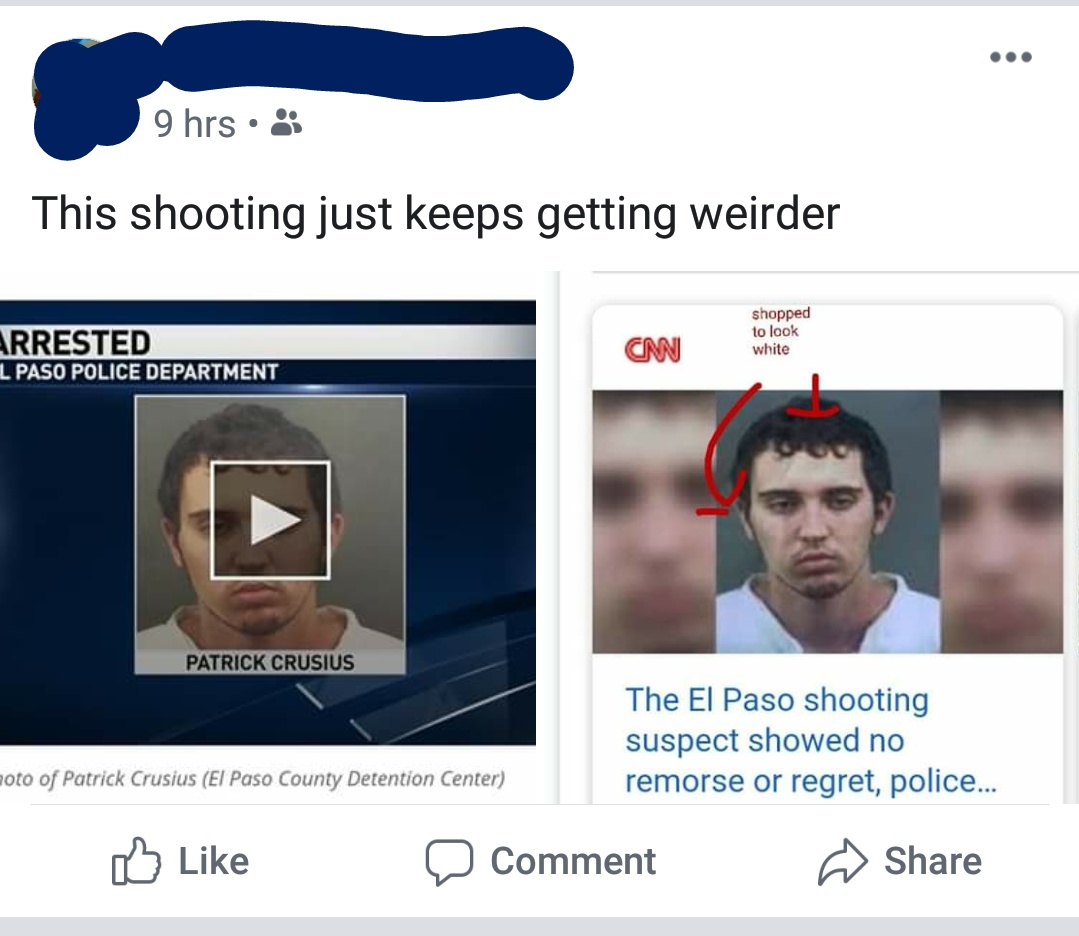
Task: Click the Patrick Crusius photo caption
Action: (252, 779)
